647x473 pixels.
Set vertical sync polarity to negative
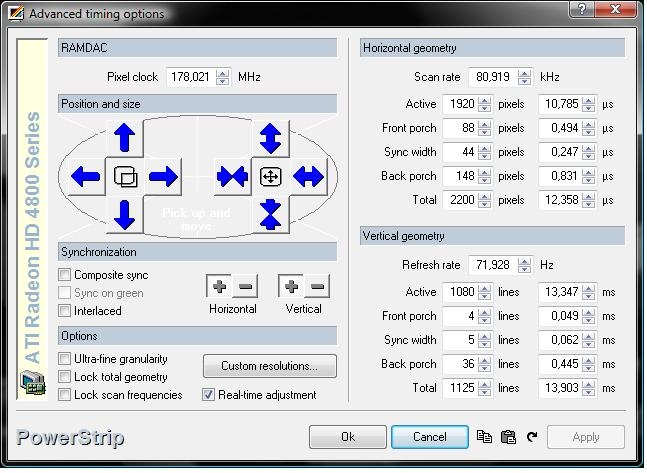coord(317,286)
